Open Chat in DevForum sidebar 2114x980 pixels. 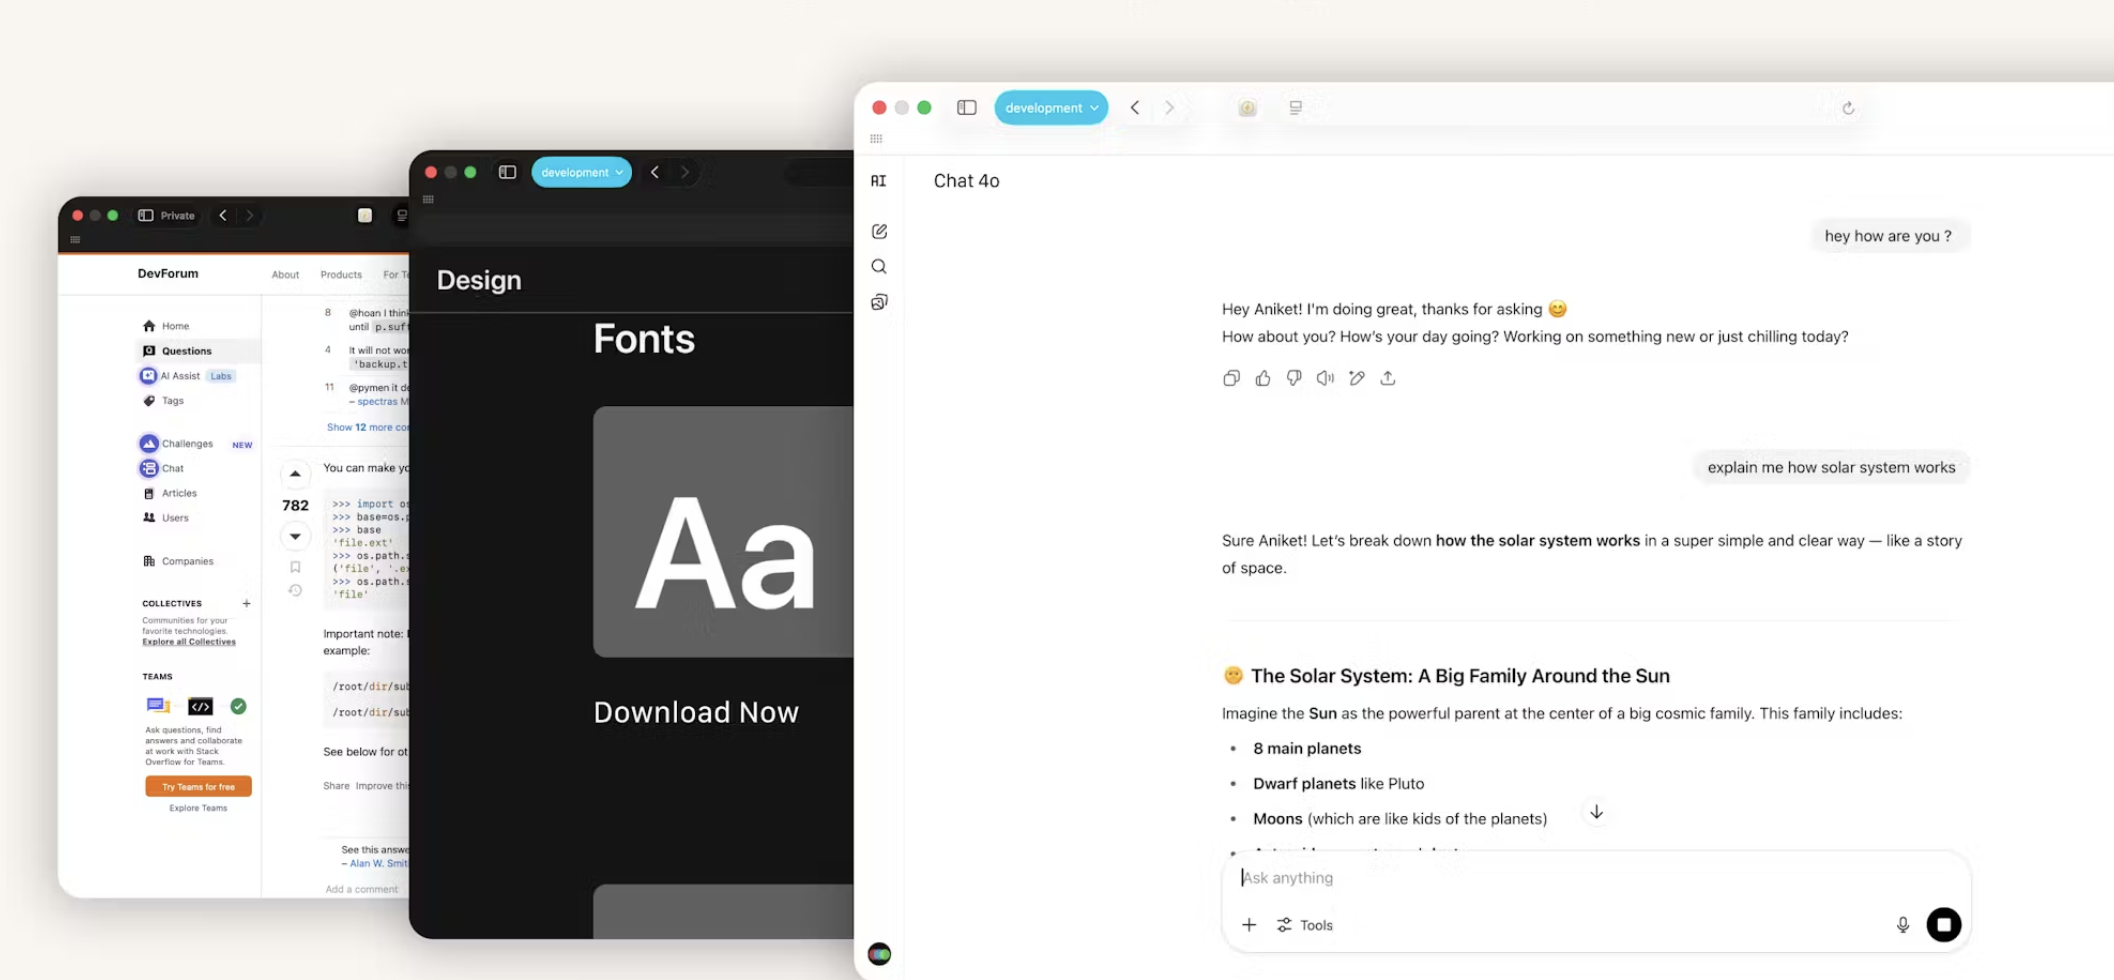tap(162, 468)
